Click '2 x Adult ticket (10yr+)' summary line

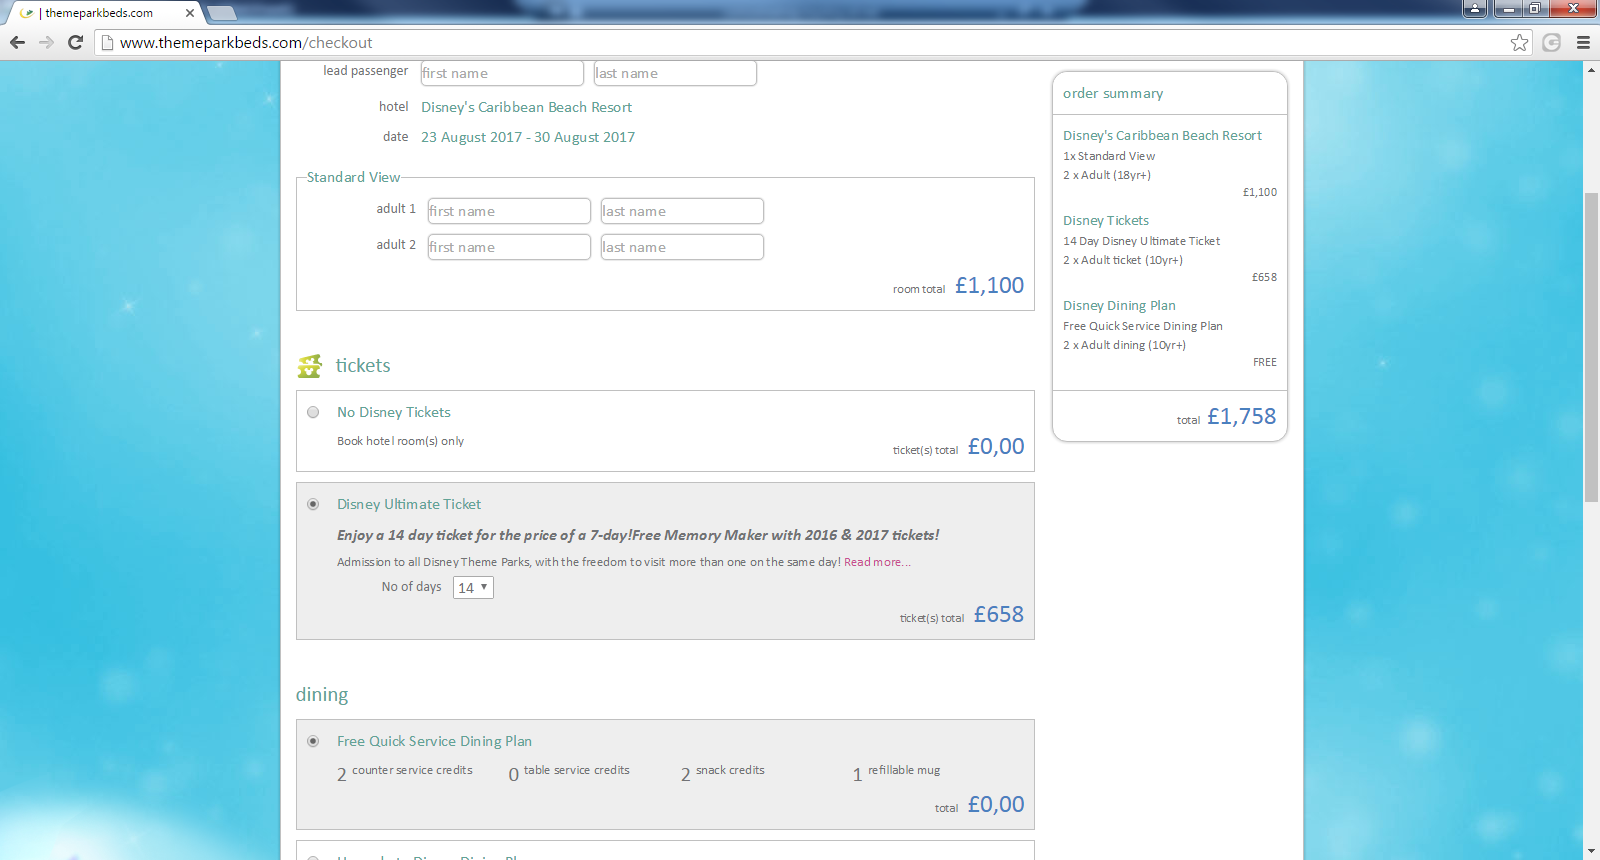click(x=1123, y=260)
